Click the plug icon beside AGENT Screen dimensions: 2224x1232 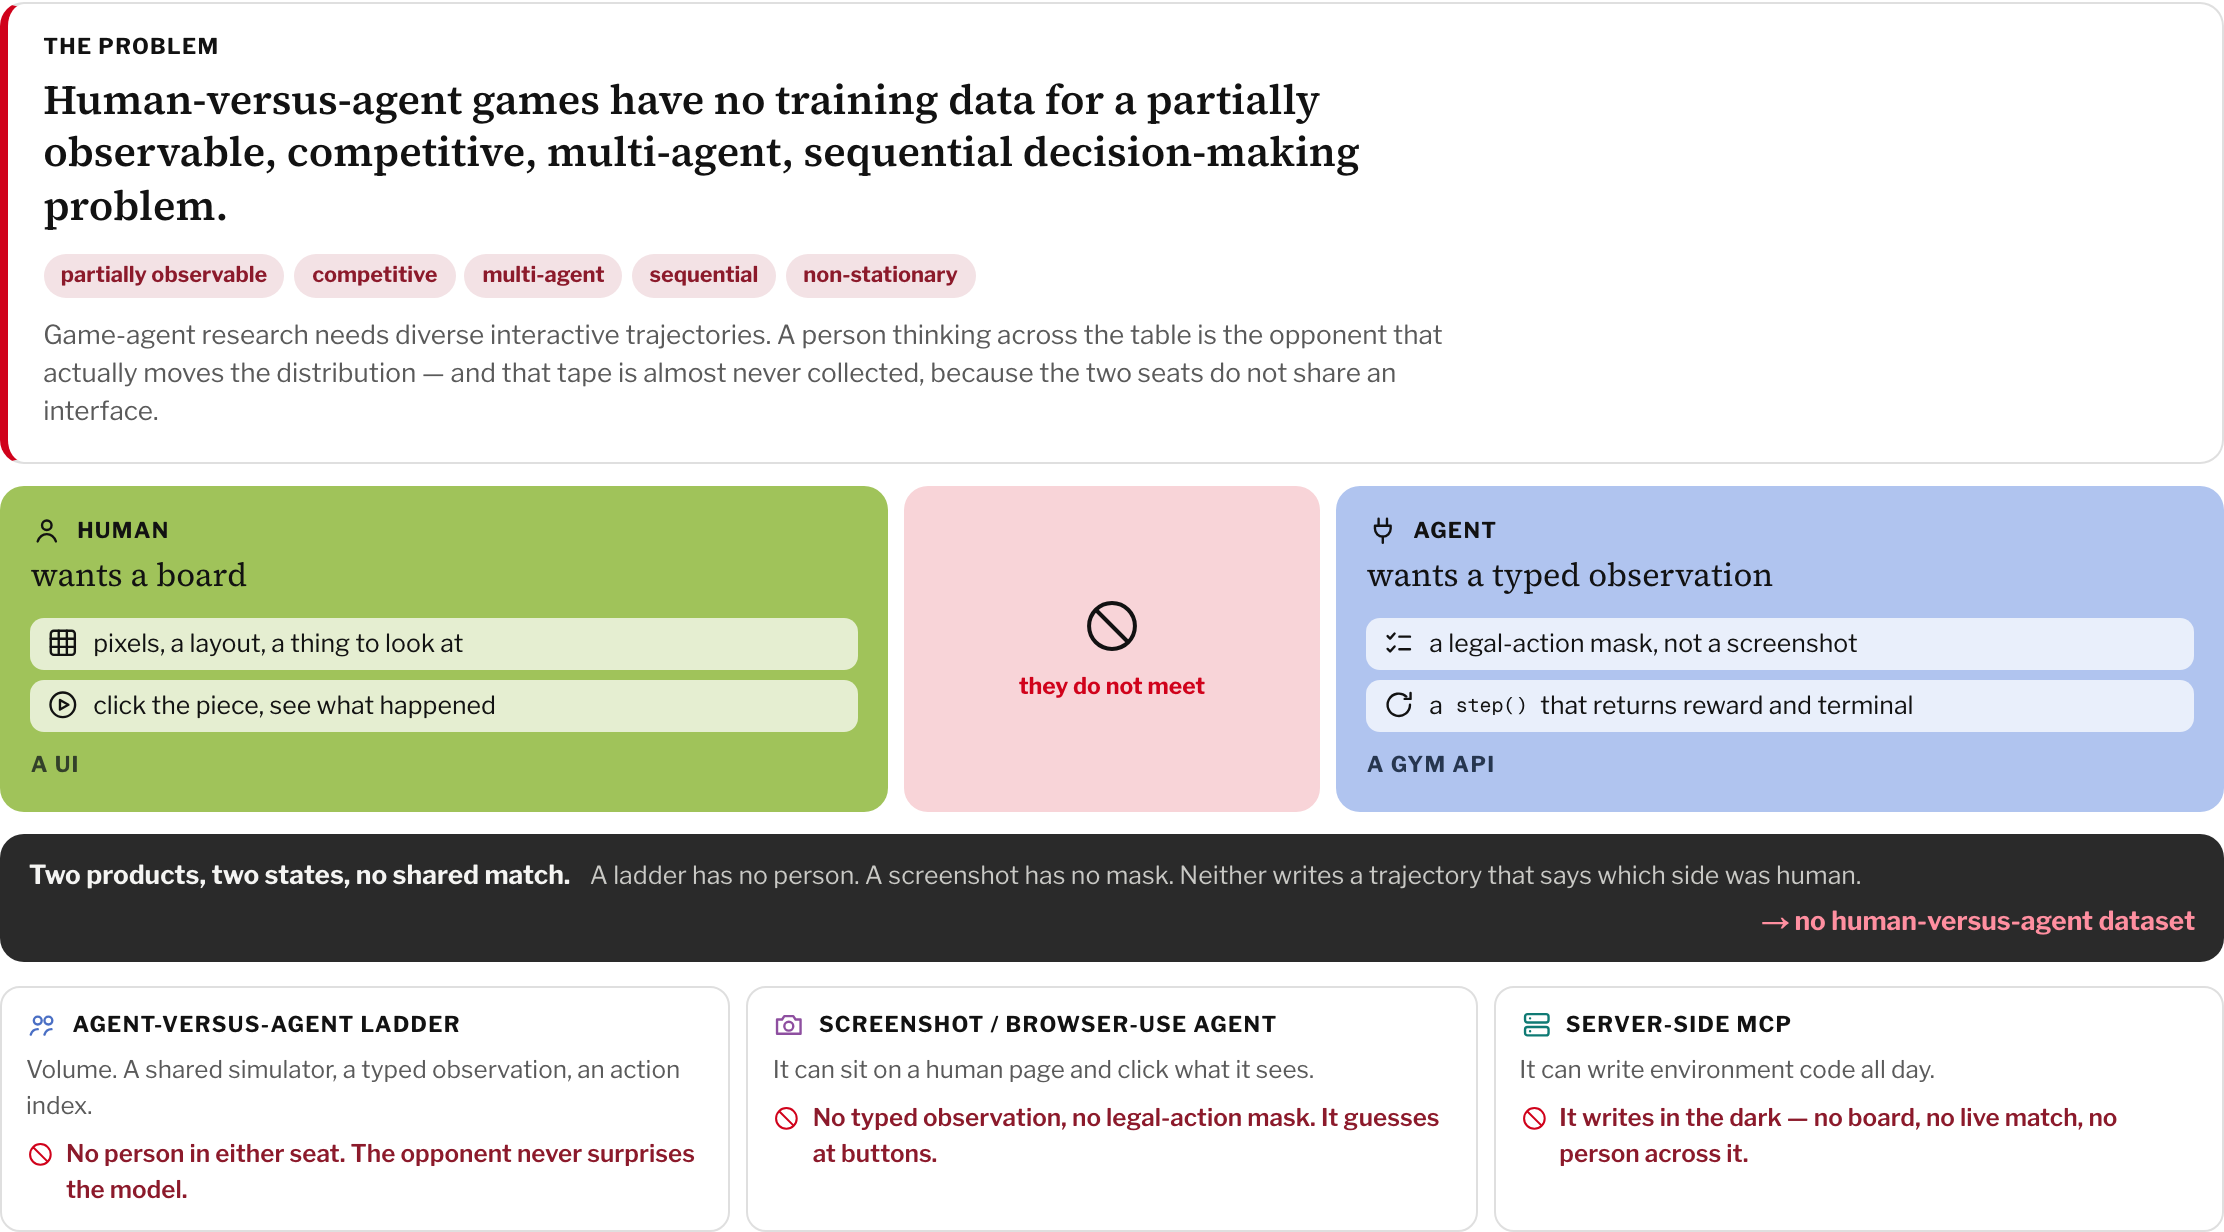(x=1382, y=530)
